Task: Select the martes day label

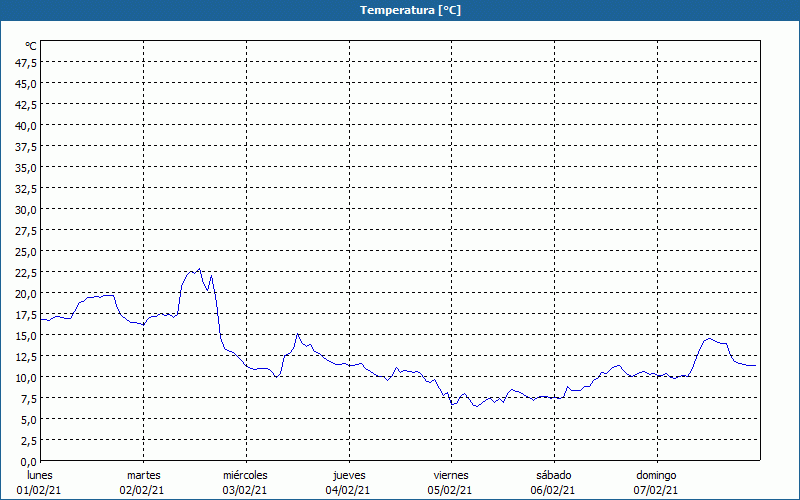Action: pos(144,475)
